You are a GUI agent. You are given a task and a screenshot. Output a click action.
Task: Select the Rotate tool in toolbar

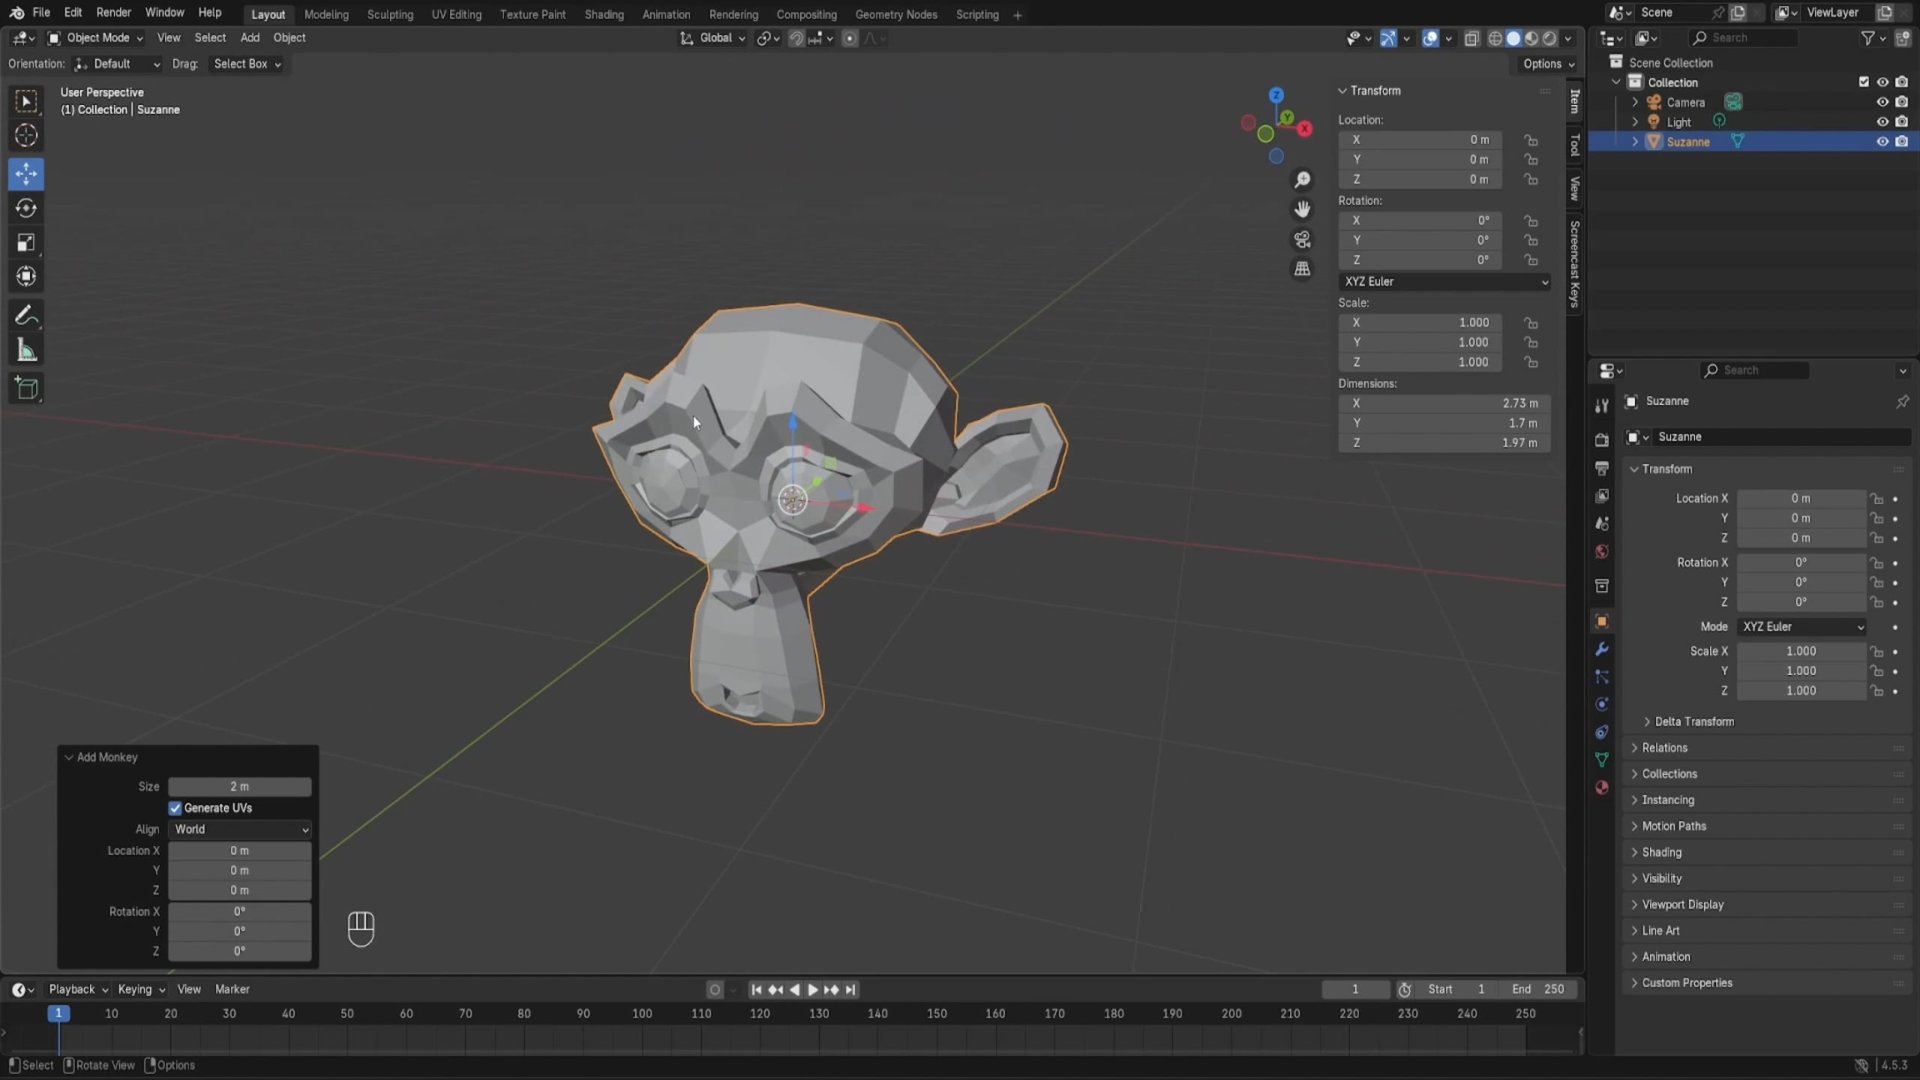pyautogui.click(x=27, y=208)
